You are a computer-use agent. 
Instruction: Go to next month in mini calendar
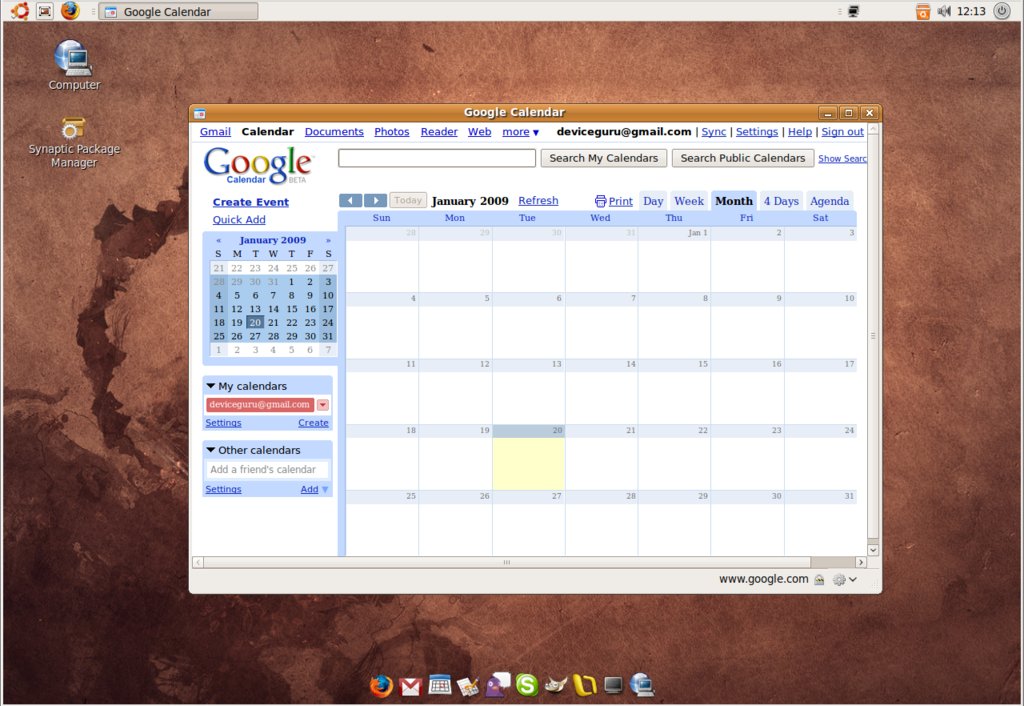(x=328, y=240)
